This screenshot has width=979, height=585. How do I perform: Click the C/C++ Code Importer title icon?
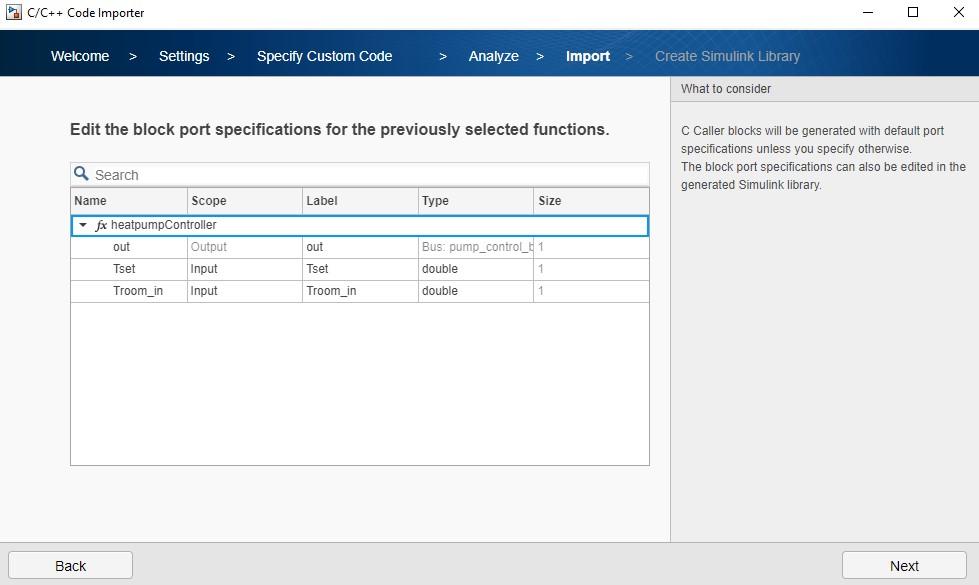[13, 13]
